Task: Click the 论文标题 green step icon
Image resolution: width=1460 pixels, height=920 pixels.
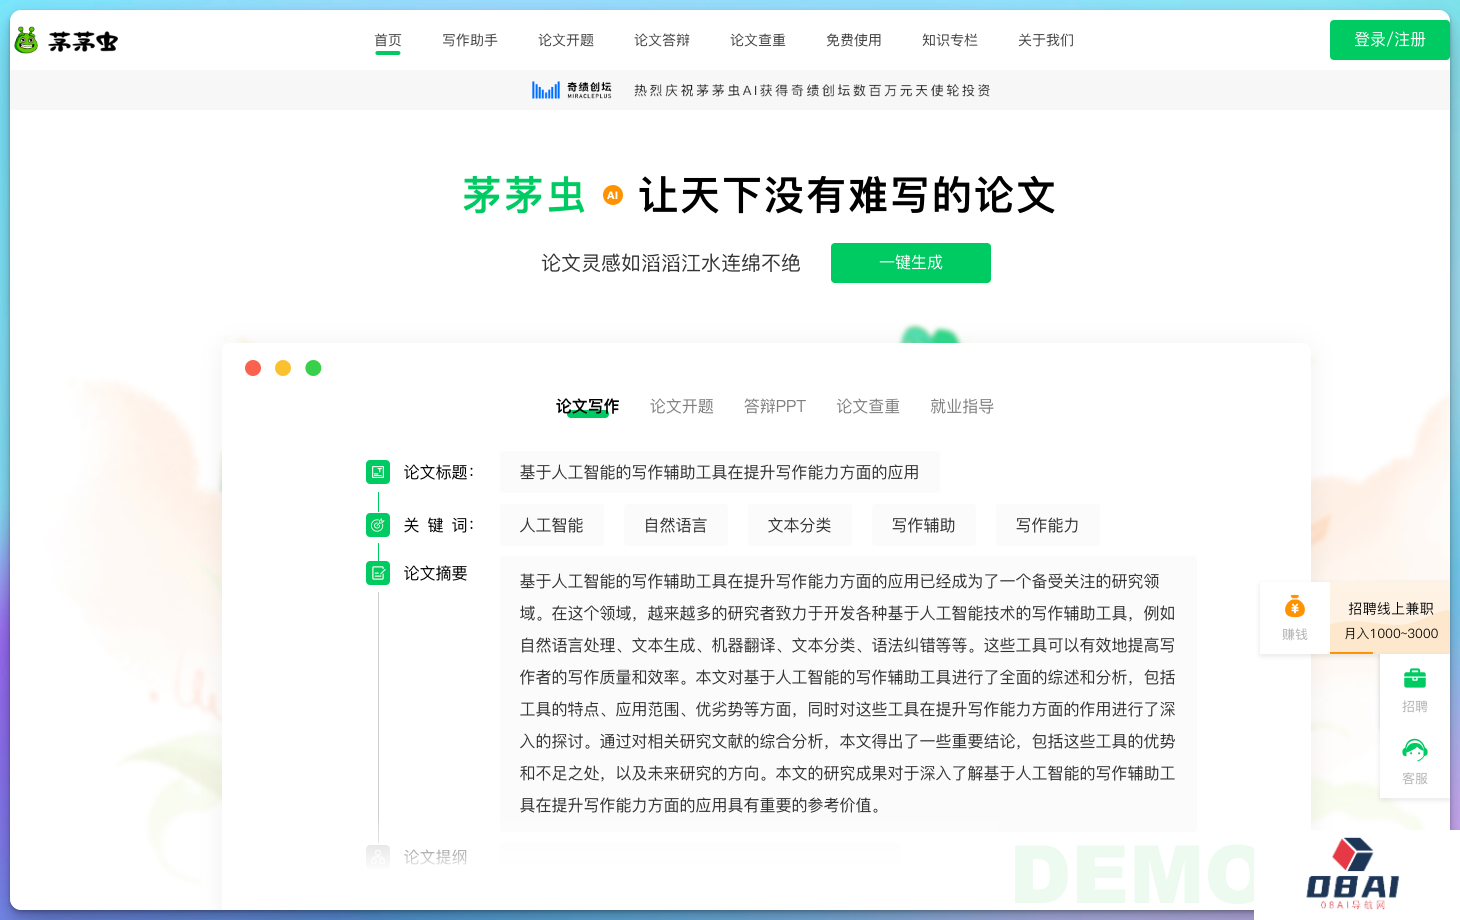Action: tap(378, 472)
